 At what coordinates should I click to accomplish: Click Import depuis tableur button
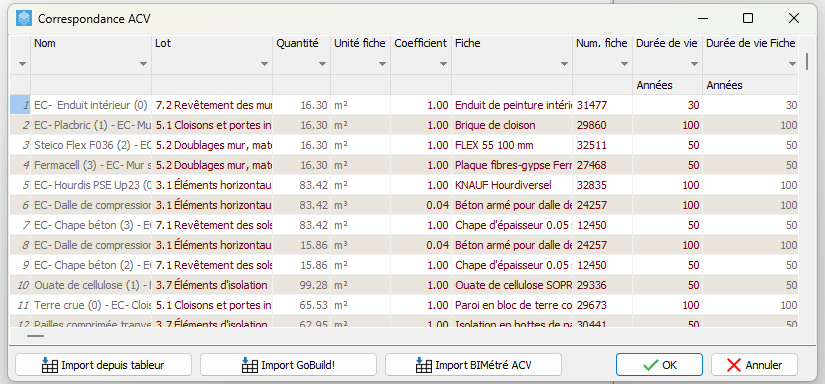tap(104, 365)
